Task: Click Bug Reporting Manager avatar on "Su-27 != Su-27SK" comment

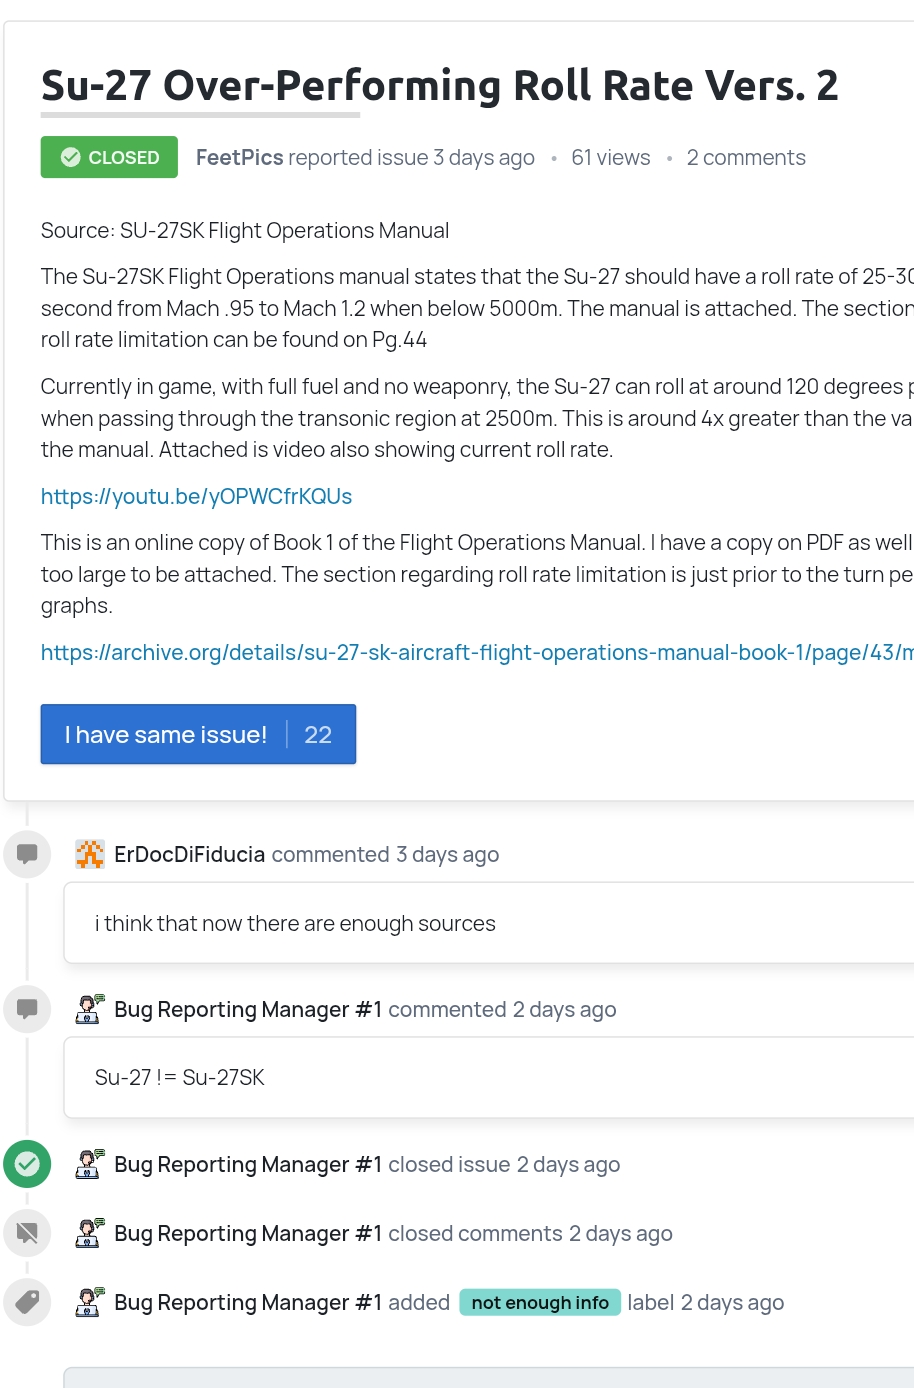Action: coord(90,1009)
